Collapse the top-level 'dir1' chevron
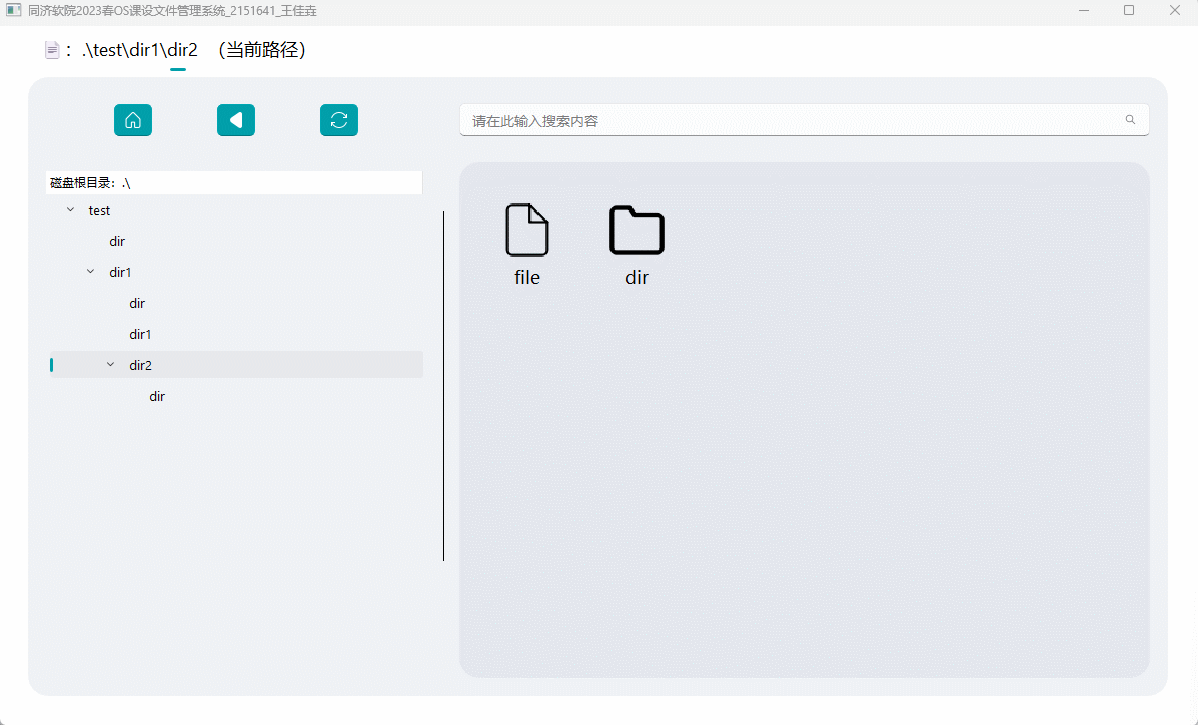Screen dimensions: 1198x725 [x=91, y=271]
